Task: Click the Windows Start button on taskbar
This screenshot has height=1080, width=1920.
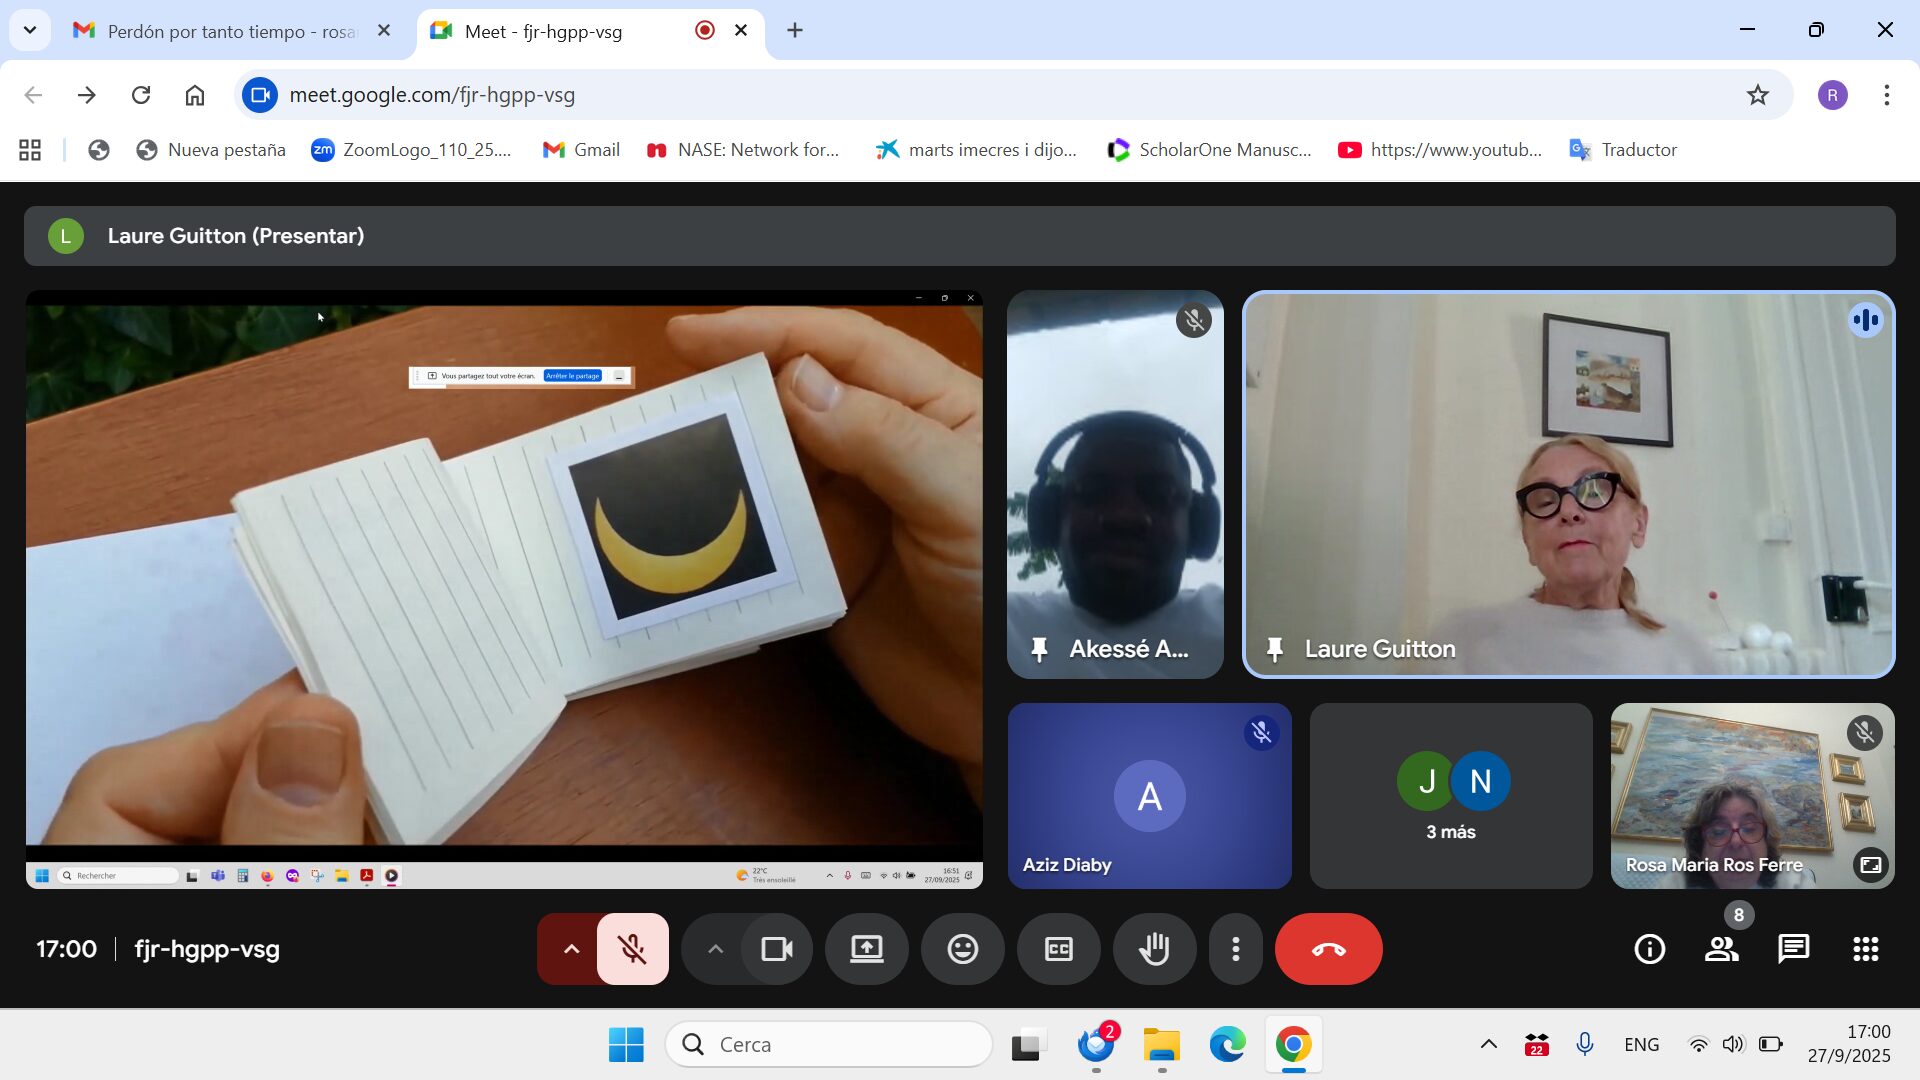Action: tap(626, 1045)
